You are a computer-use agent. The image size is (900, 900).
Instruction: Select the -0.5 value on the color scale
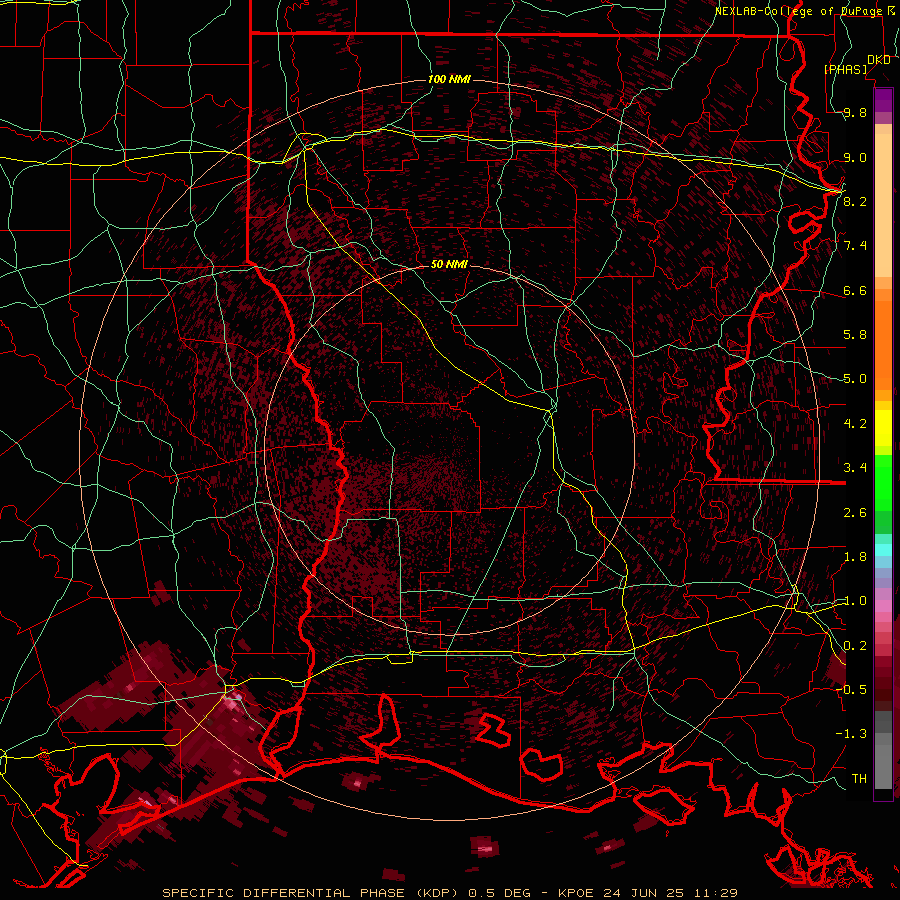[851, 689]
